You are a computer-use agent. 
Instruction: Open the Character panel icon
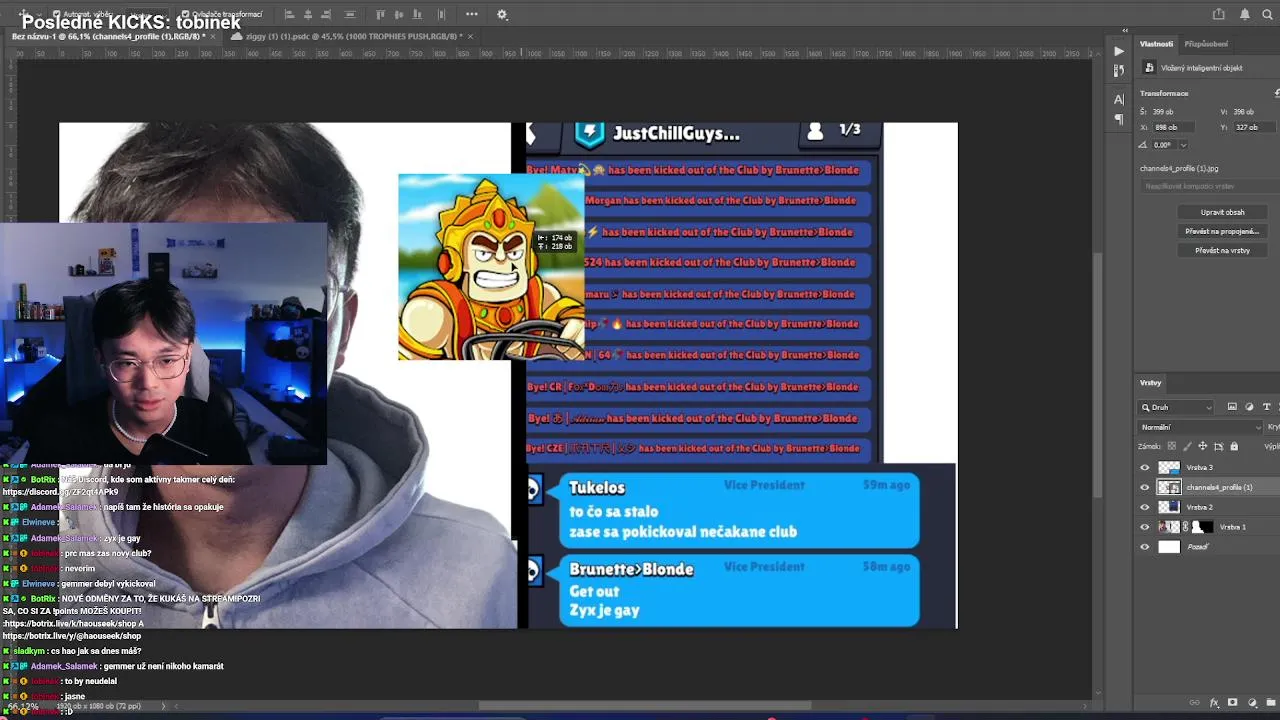point(1119,99)
